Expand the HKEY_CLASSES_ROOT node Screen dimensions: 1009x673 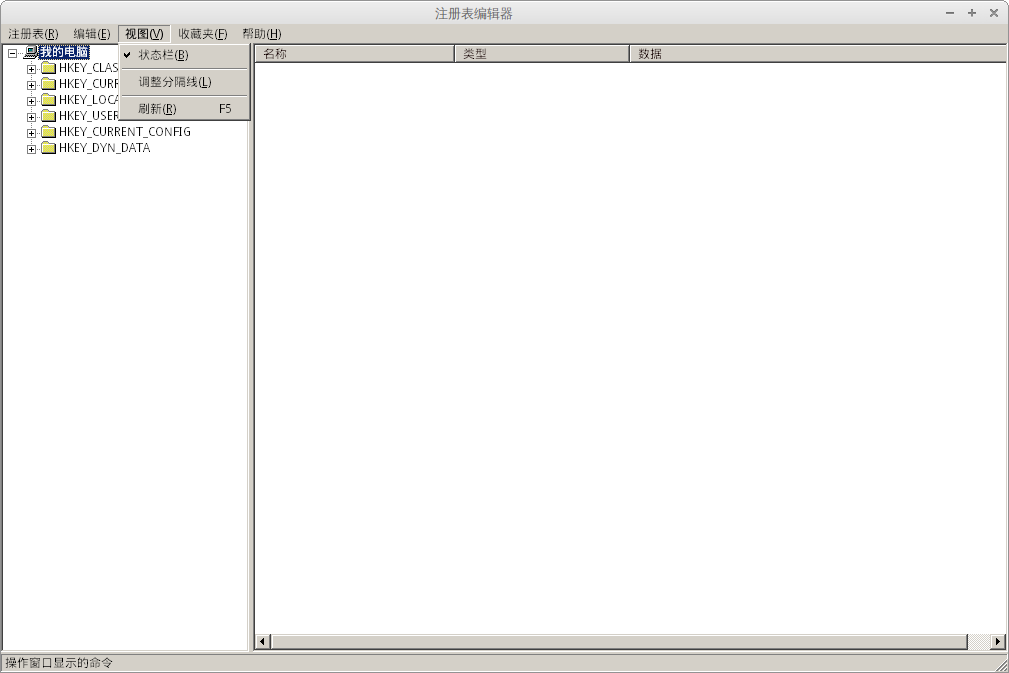31,69
